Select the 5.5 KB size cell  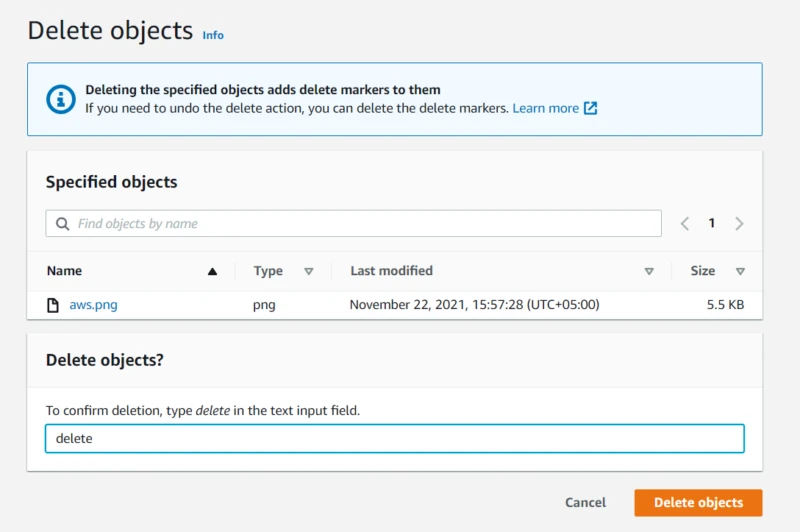tap(725, 305)
